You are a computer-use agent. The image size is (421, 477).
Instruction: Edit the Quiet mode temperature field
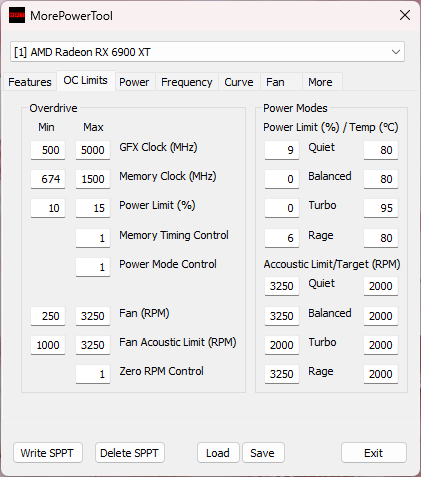pyautogui.click(x=381, y=150)
